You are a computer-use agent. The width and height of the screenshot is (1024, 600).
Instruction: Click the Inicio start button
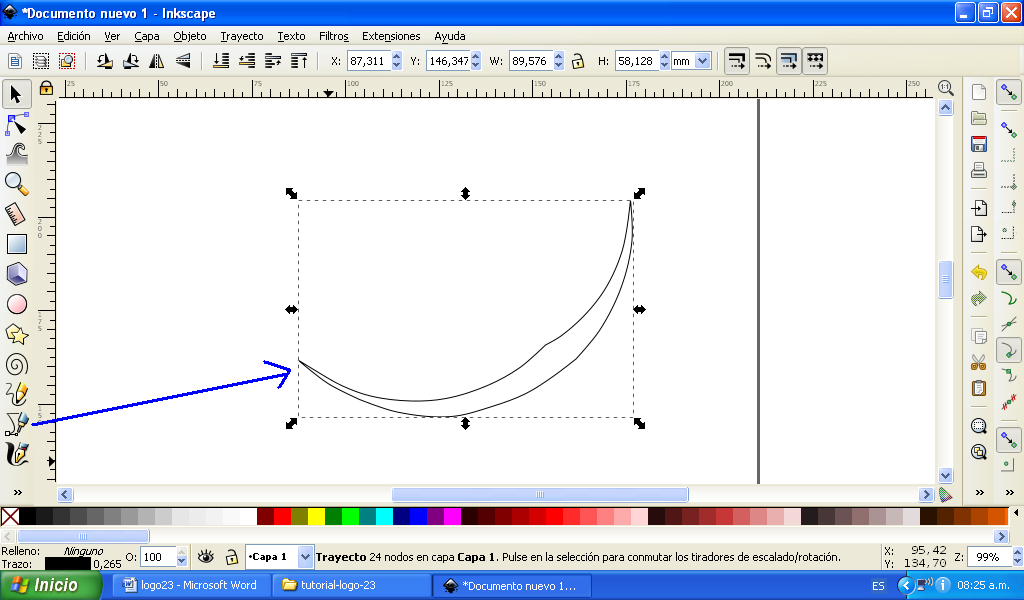pyautogui.click(x=50, y=585)
